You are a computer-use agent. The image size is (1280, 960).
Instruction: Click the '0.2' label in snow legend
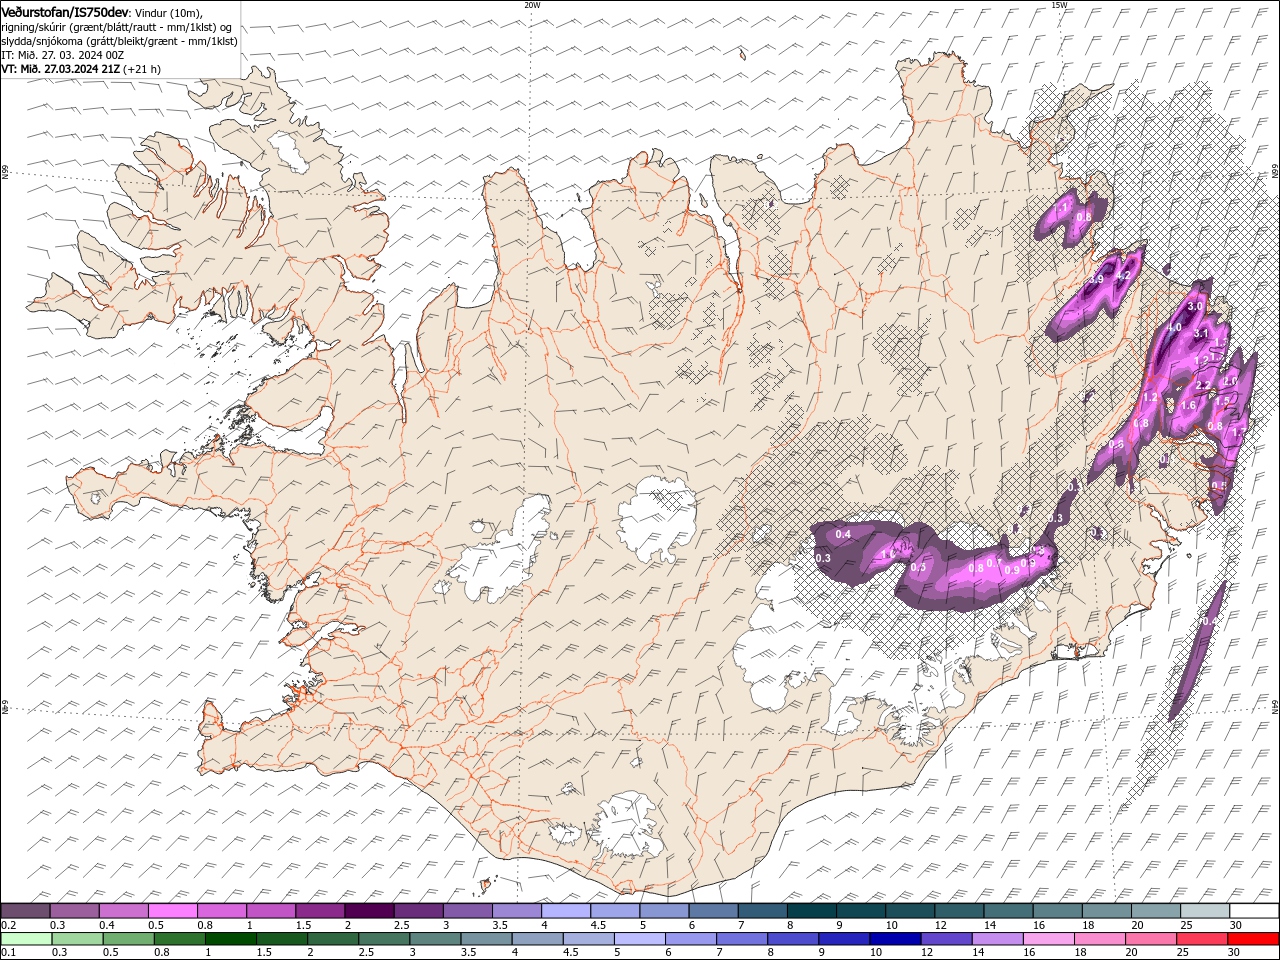click(x=7, y=925)
